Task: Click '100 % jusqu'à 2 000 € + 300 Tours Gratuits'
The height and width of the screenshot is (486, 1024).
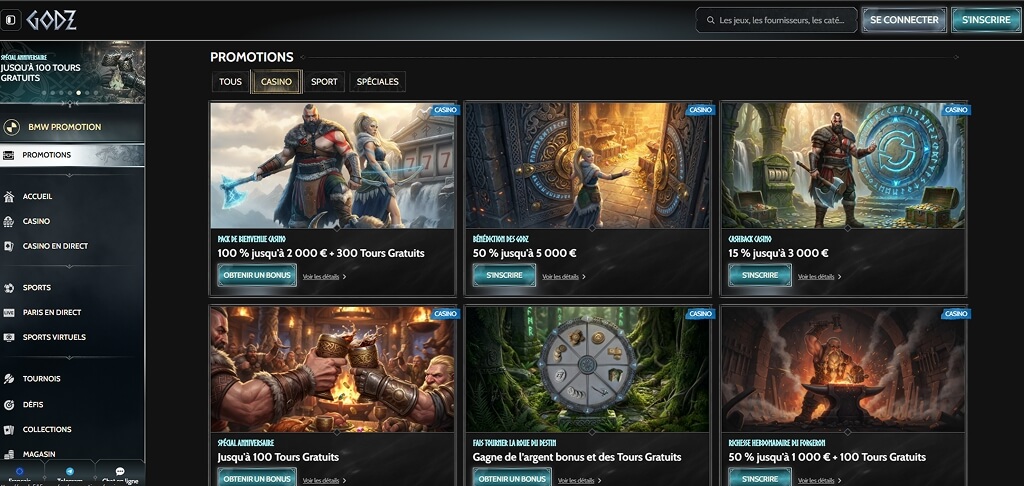Action: 321,253
